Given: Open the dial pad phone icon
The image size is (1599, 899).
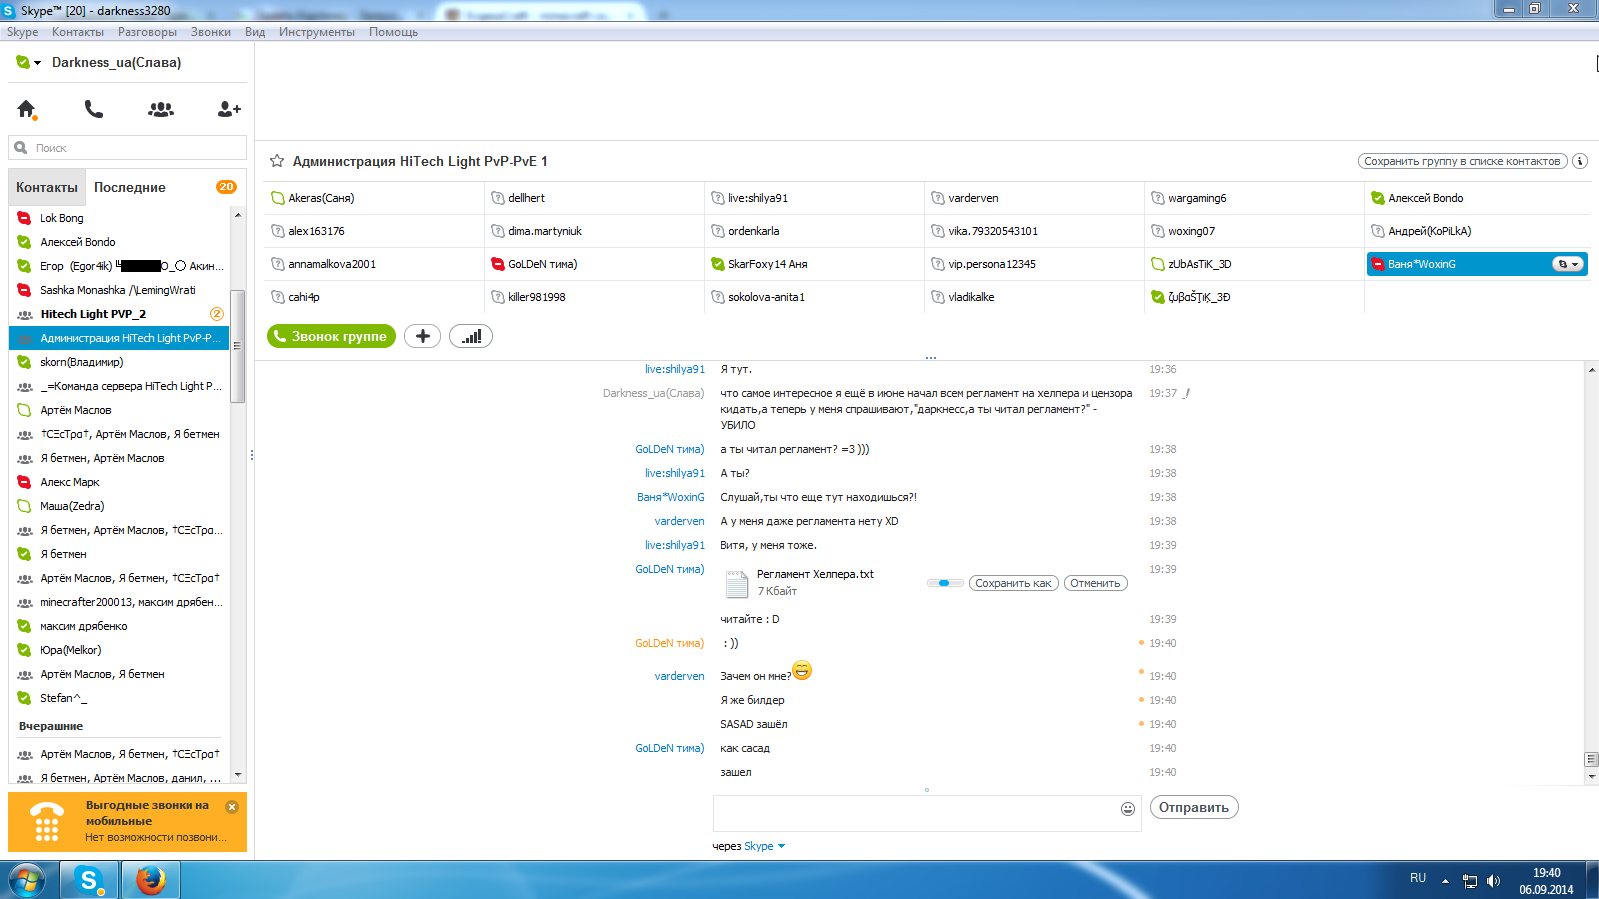Looking at the screenshot, I should (x=94, y=109).
